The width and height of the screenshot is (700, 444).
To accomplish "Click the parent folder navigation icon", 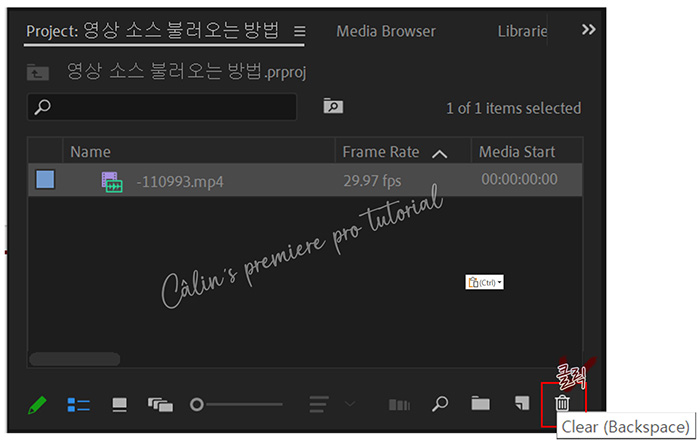I will point(38,72).
